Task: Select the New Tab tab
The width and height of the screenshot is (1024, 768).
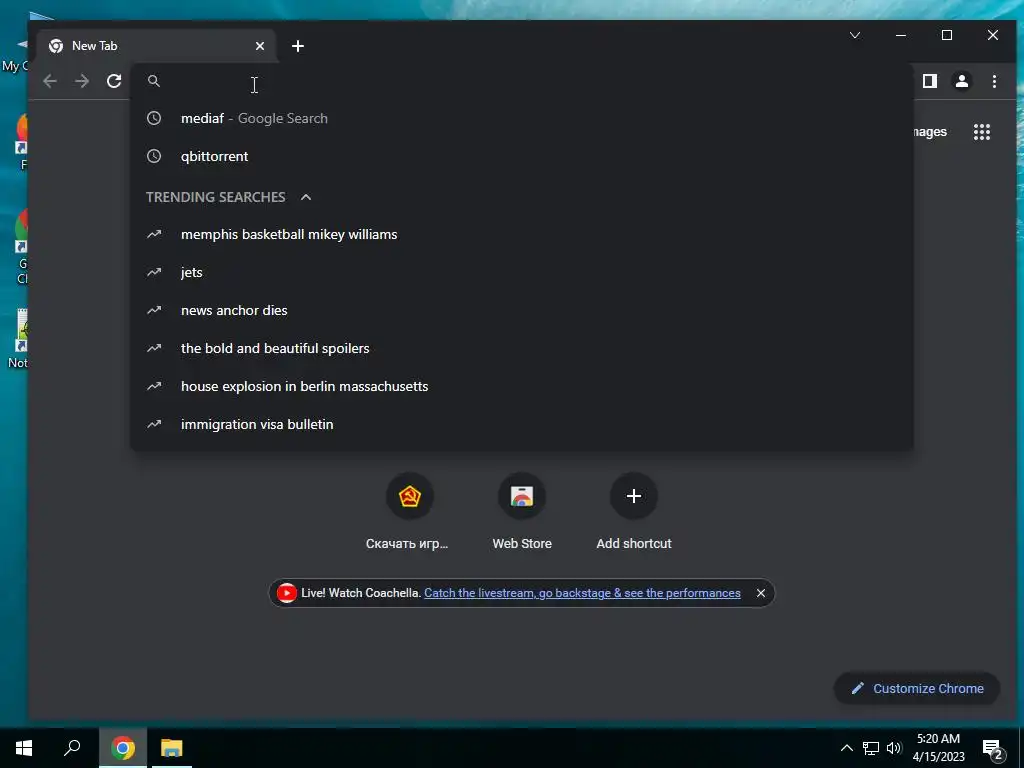Action: (x=157, y=46)
